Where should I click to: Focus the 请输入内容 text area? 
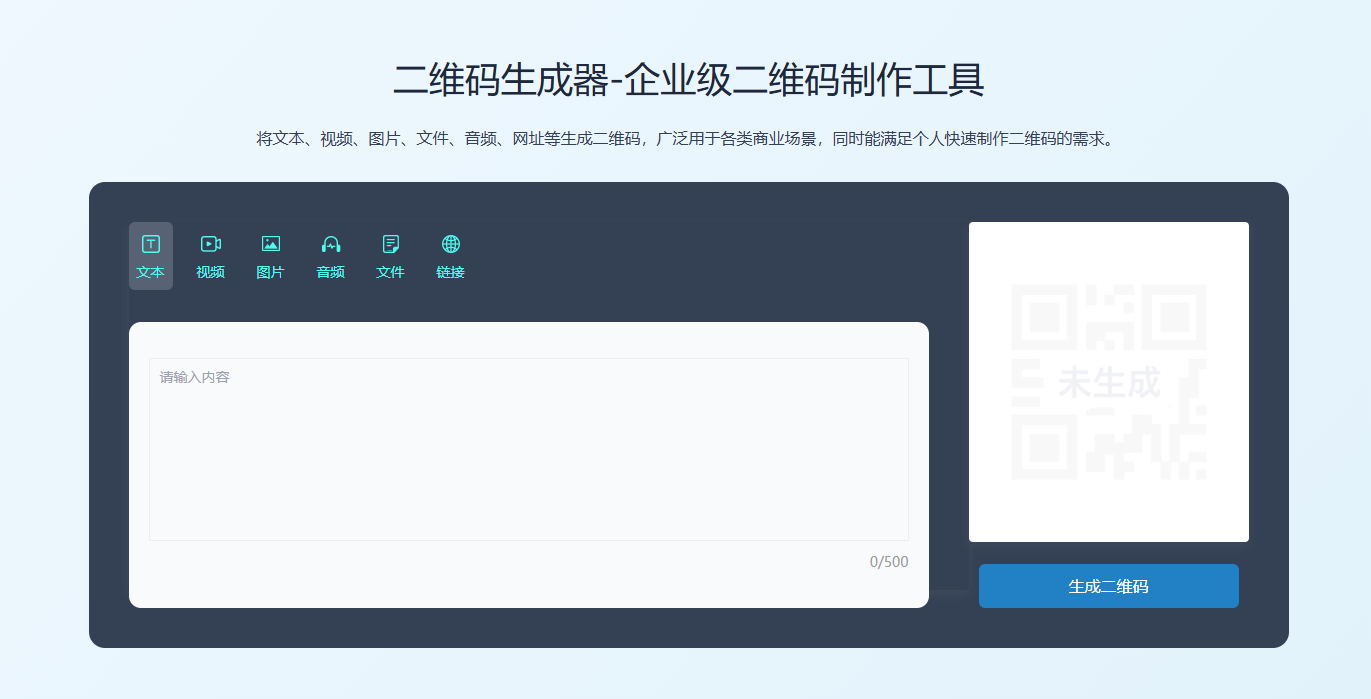[x=528, y=449]
